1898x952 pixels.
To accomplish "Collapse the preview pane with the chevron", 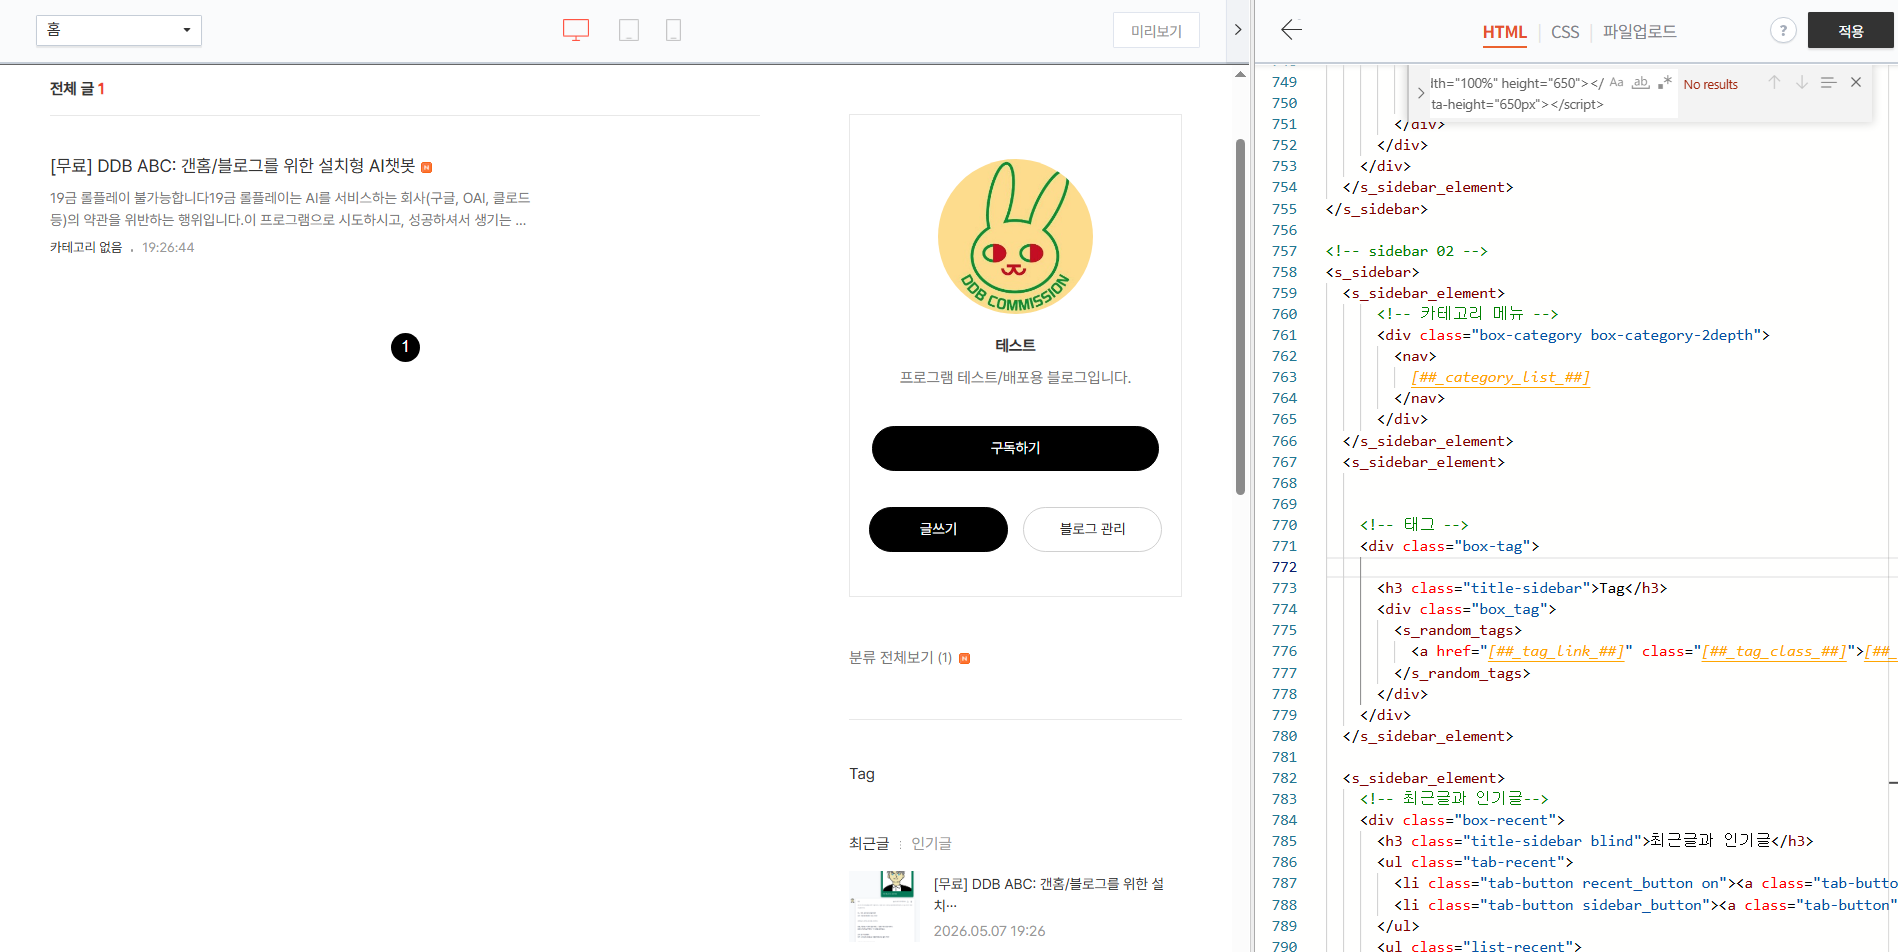I will coord(1238,30).
